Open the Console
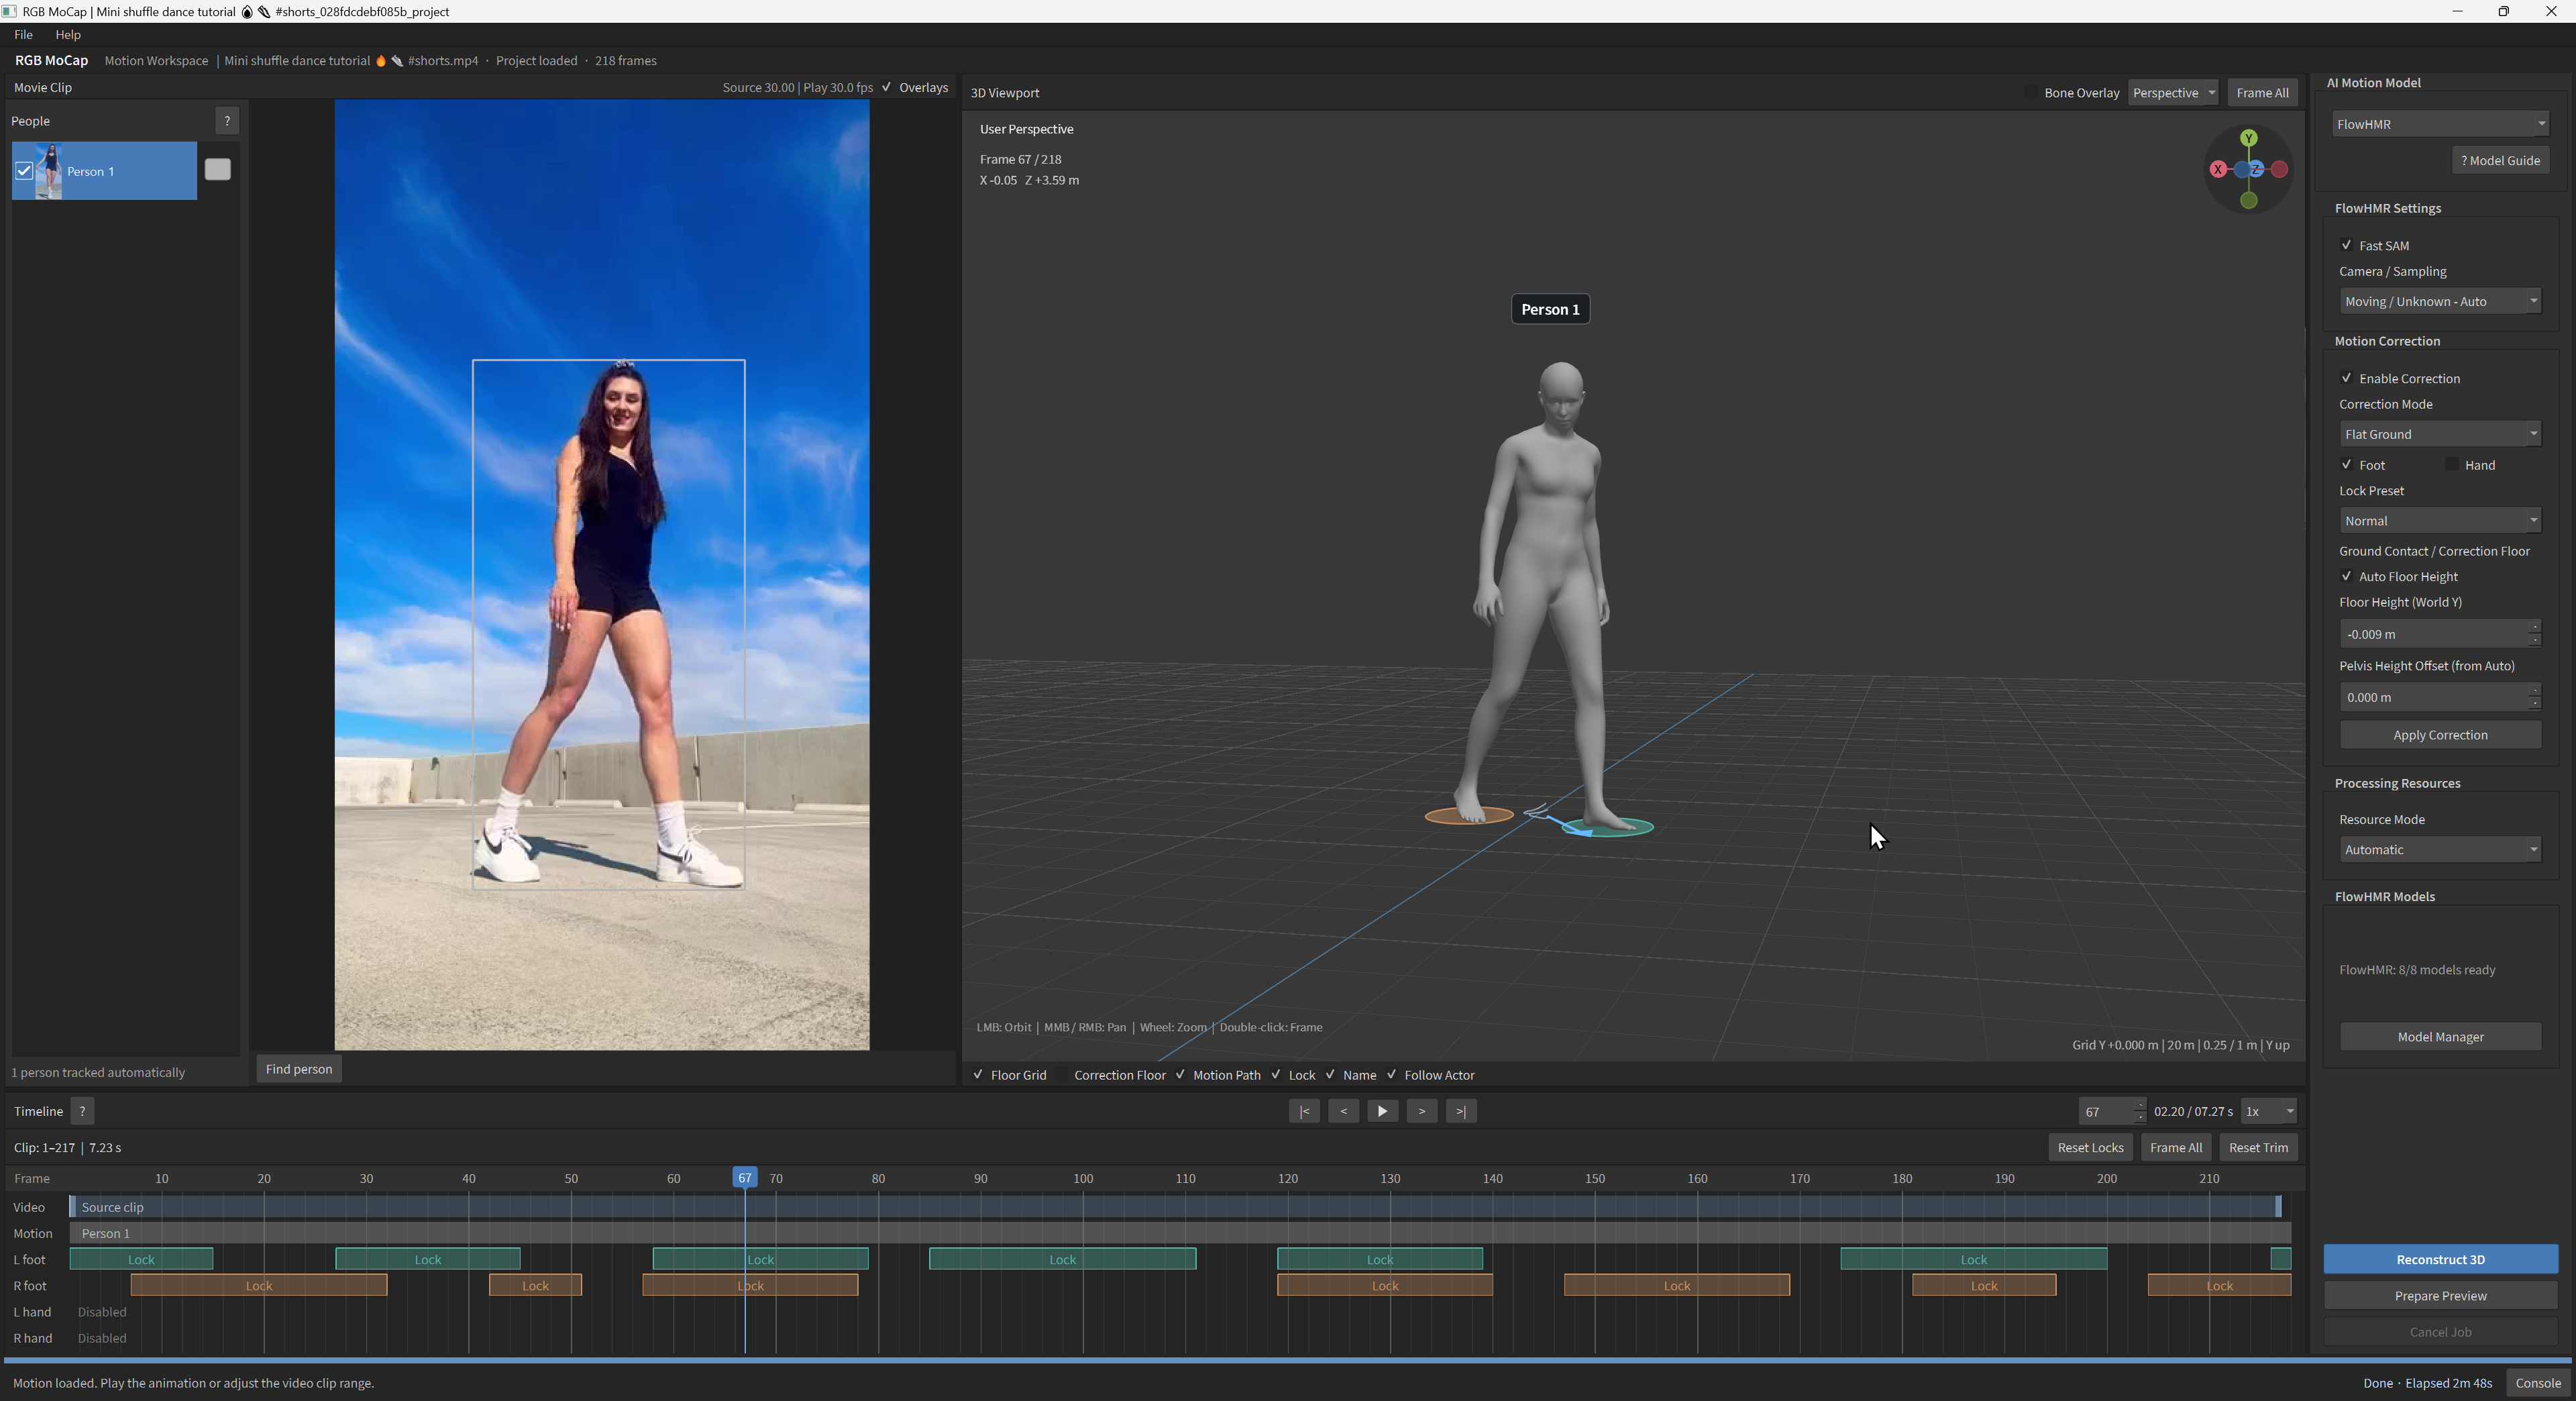 coord(2538,1383)
